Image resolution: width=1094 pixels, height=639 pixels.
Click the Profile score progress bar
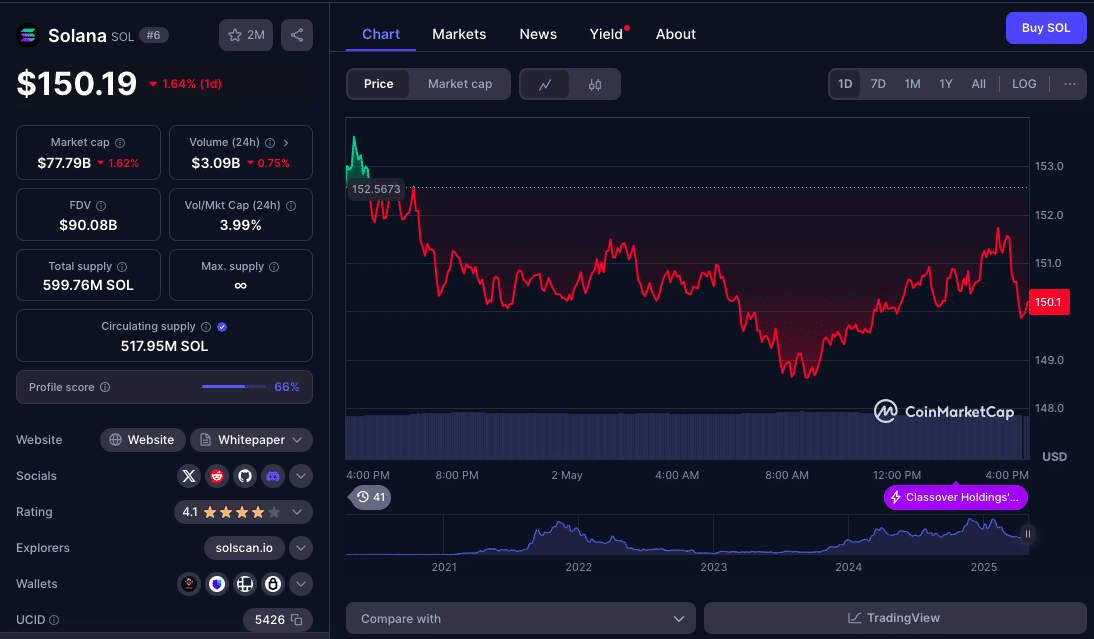(234, 386)
